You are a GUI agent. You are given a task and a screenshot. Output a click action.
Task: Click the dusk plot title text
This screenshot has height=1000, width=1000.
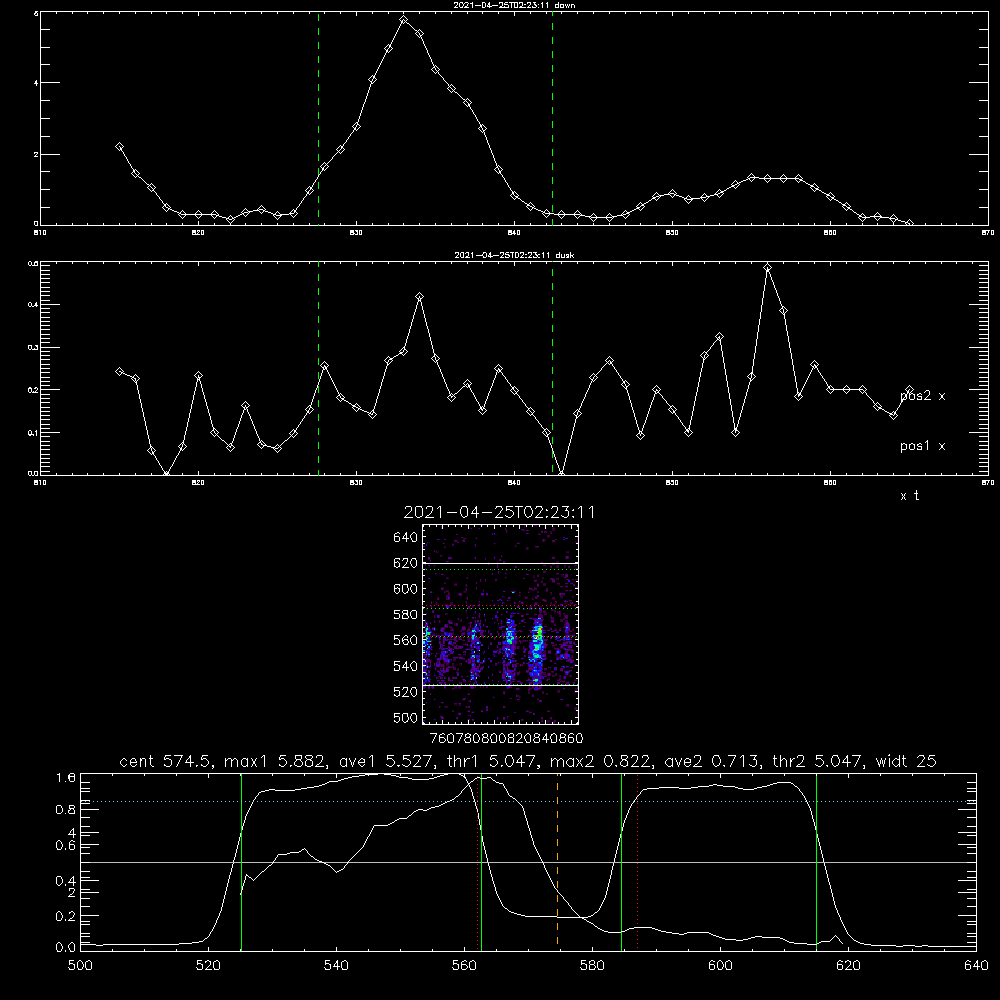pos(514,255)
